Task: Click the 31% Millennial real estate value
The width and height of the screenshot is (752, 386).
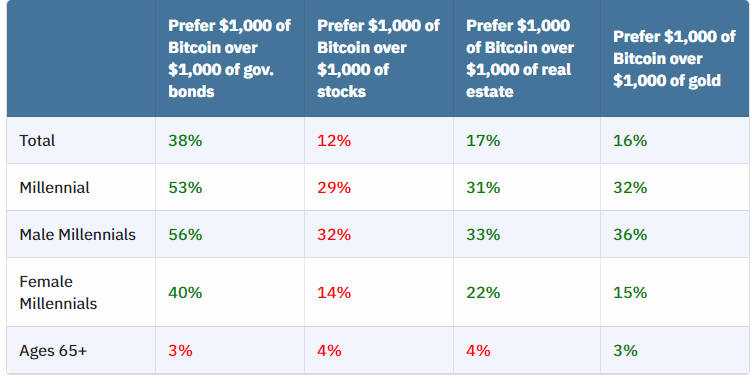Action: [x=483, y=187]
